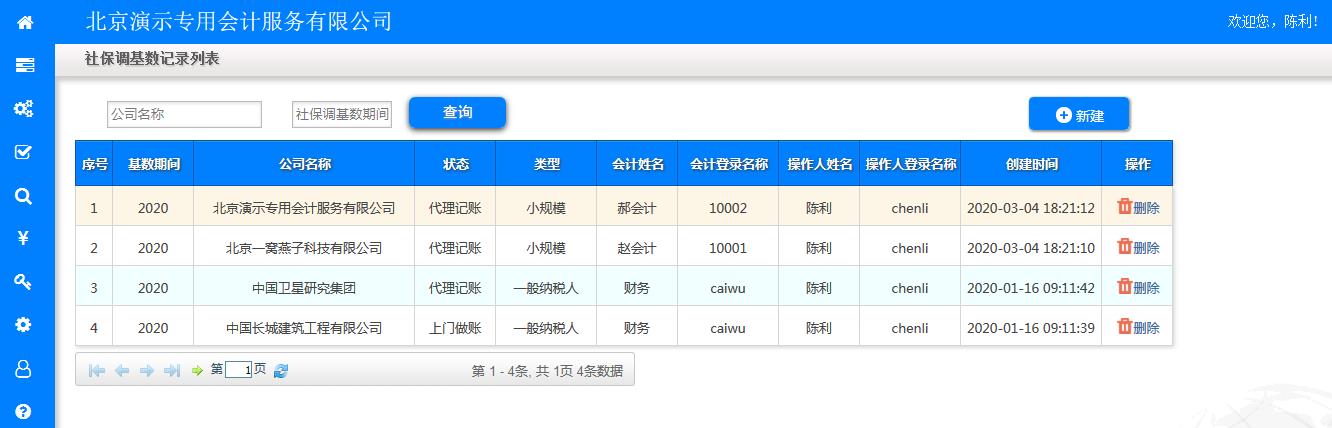The width and height of the screenshot is (1332, 428).
Task: Select cell 北京一窝燕子科技有限公司
Action: coord(304,248)
